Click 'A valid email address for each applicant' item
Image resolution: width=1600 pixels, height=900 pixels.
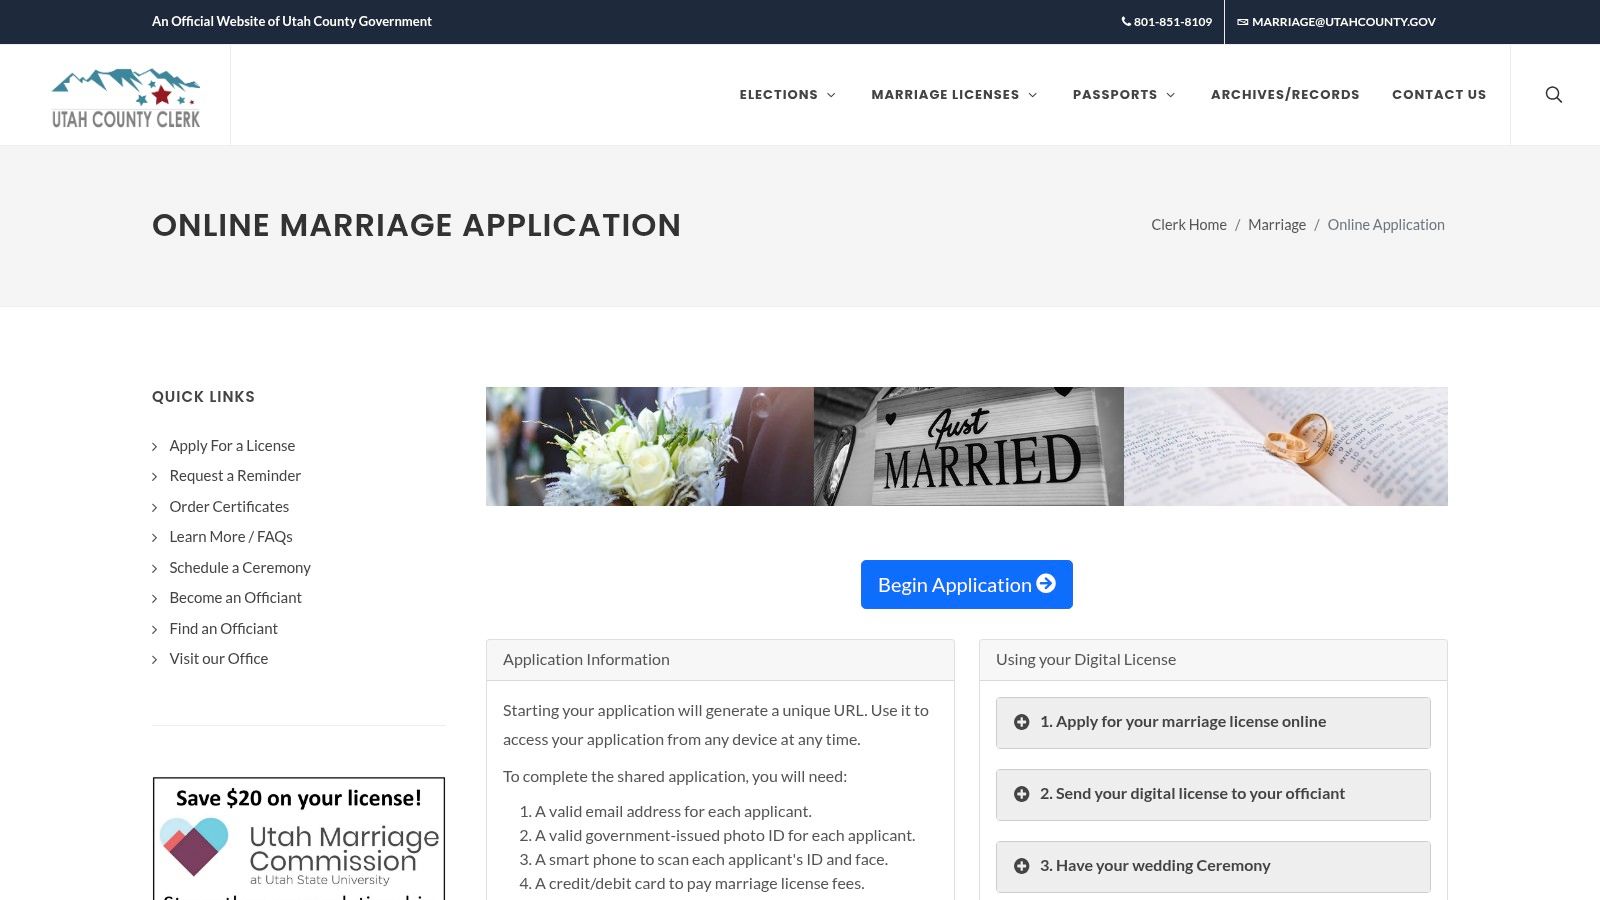tap(673, 812)
